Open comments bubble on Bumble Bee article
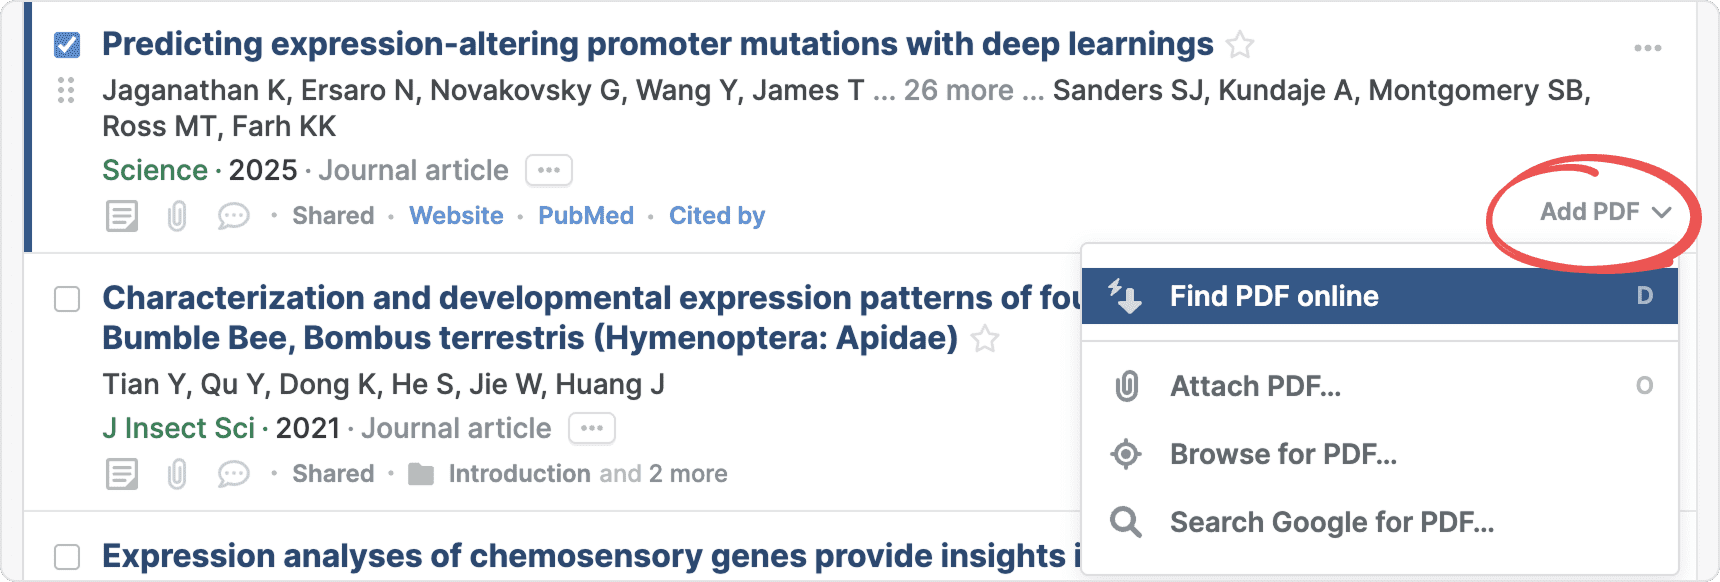Screen dimensions: 1720x582 (x=233, y=474)
